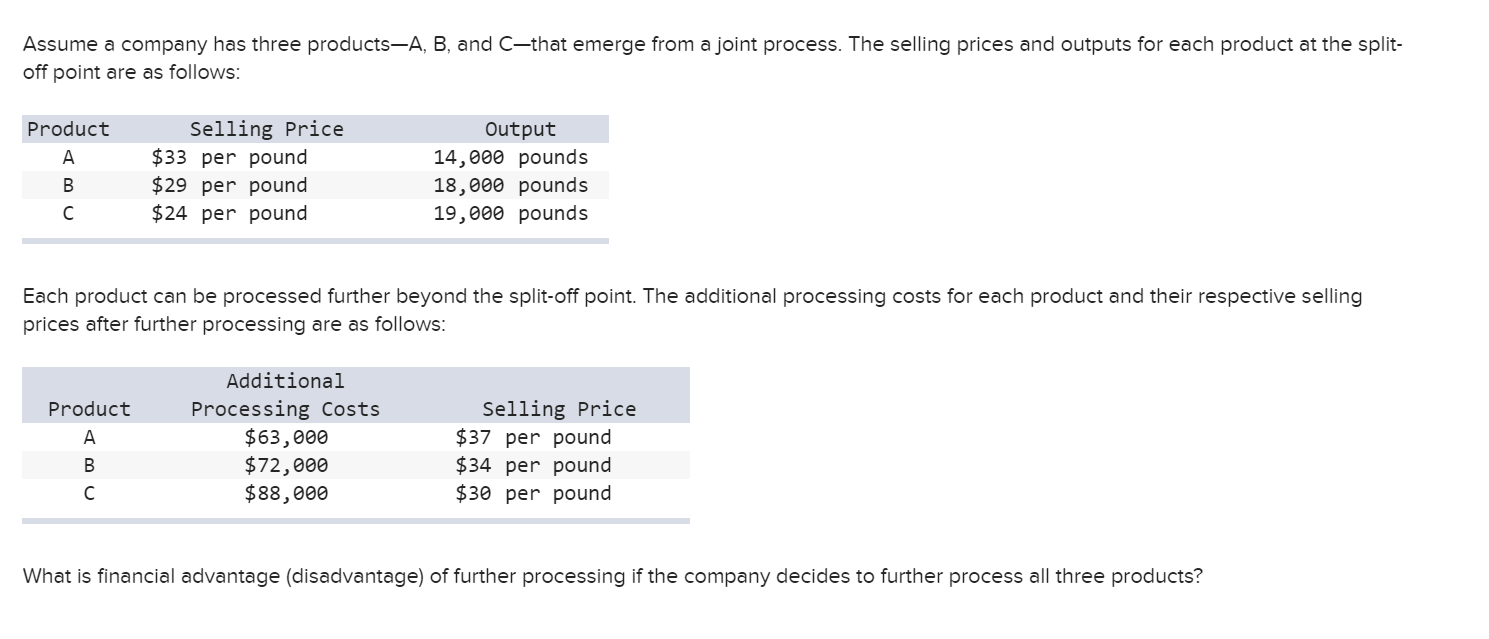Click the $30 per pound selling price
The image size is (1489, 639).
(533, 493)
